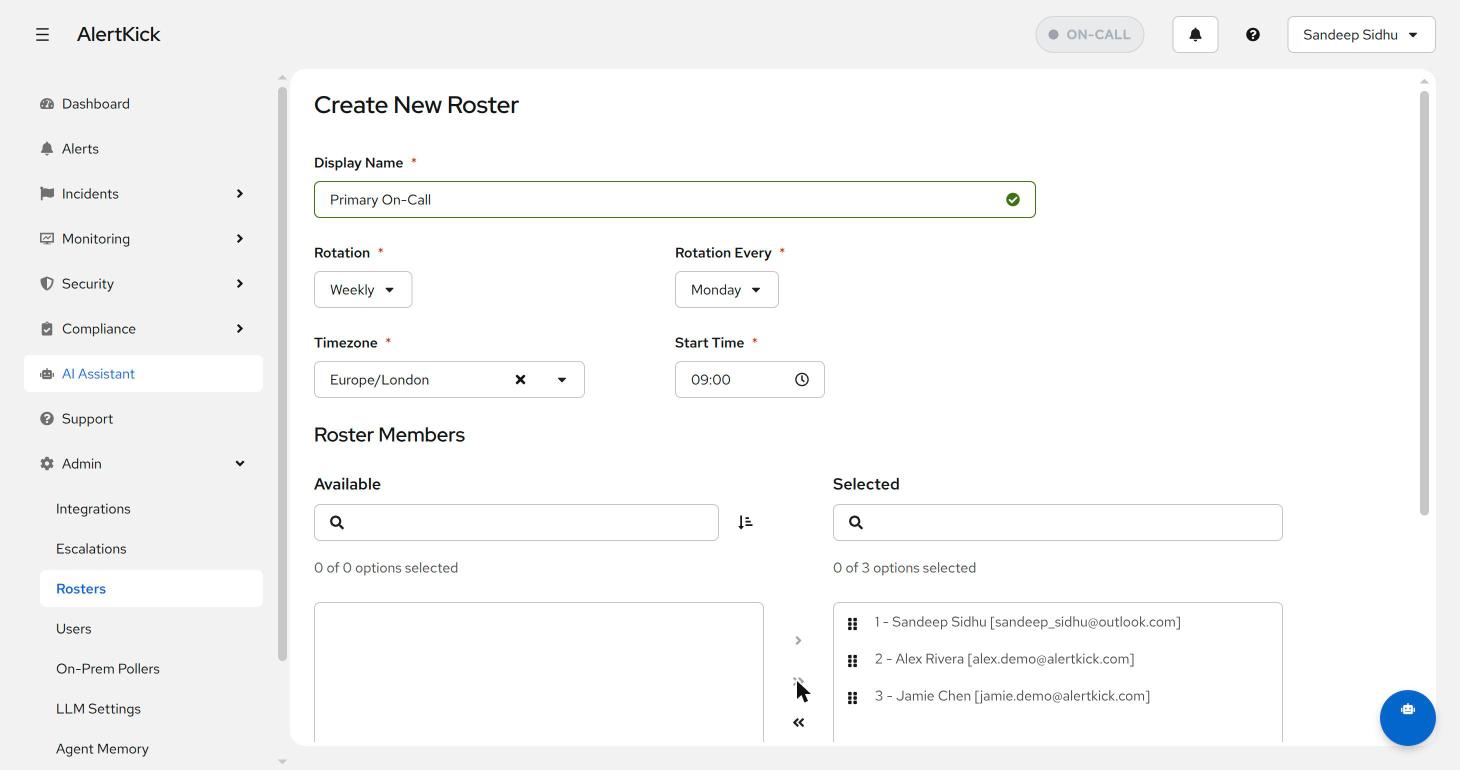Clear the Europe/London timezone selection

(520, 380)
